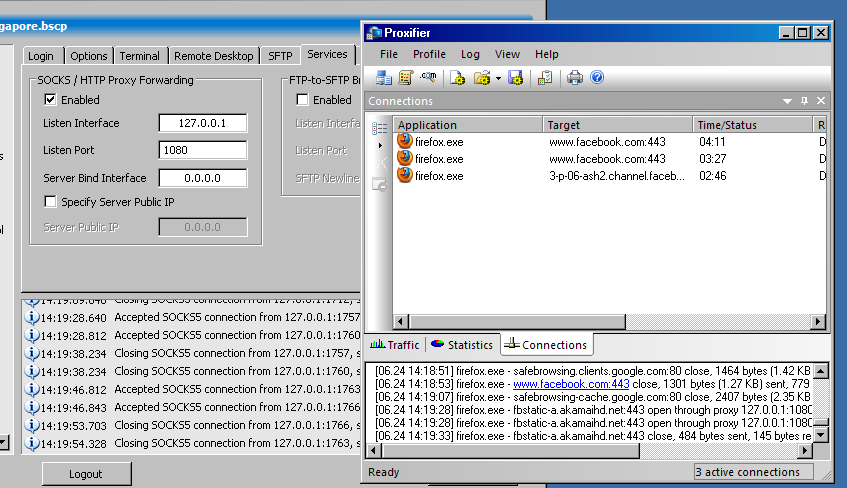
Task: Open the Profile menu in Proxifier
Action: (429, 54)
